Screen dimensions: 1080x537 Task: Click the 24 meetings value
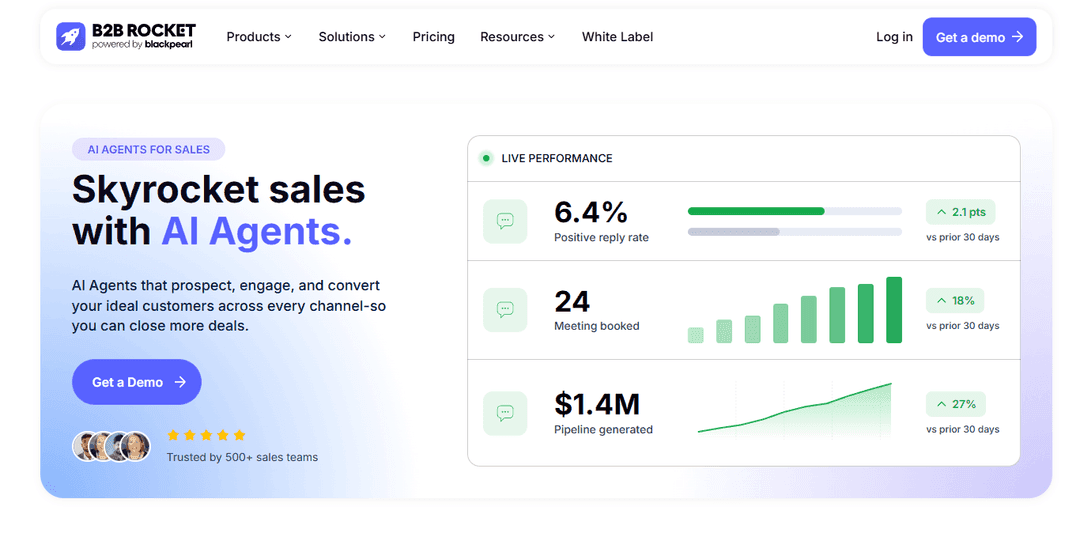[x=572, y=302]
